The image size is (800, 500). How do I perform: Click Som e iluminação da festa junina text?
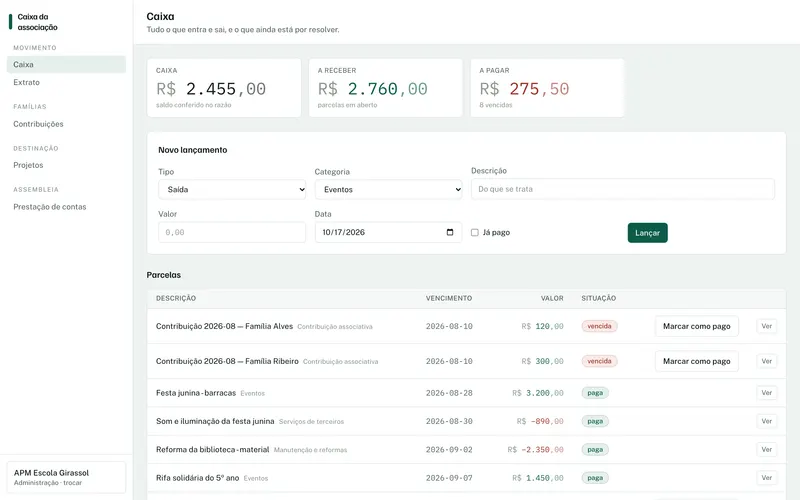[215, 421]
